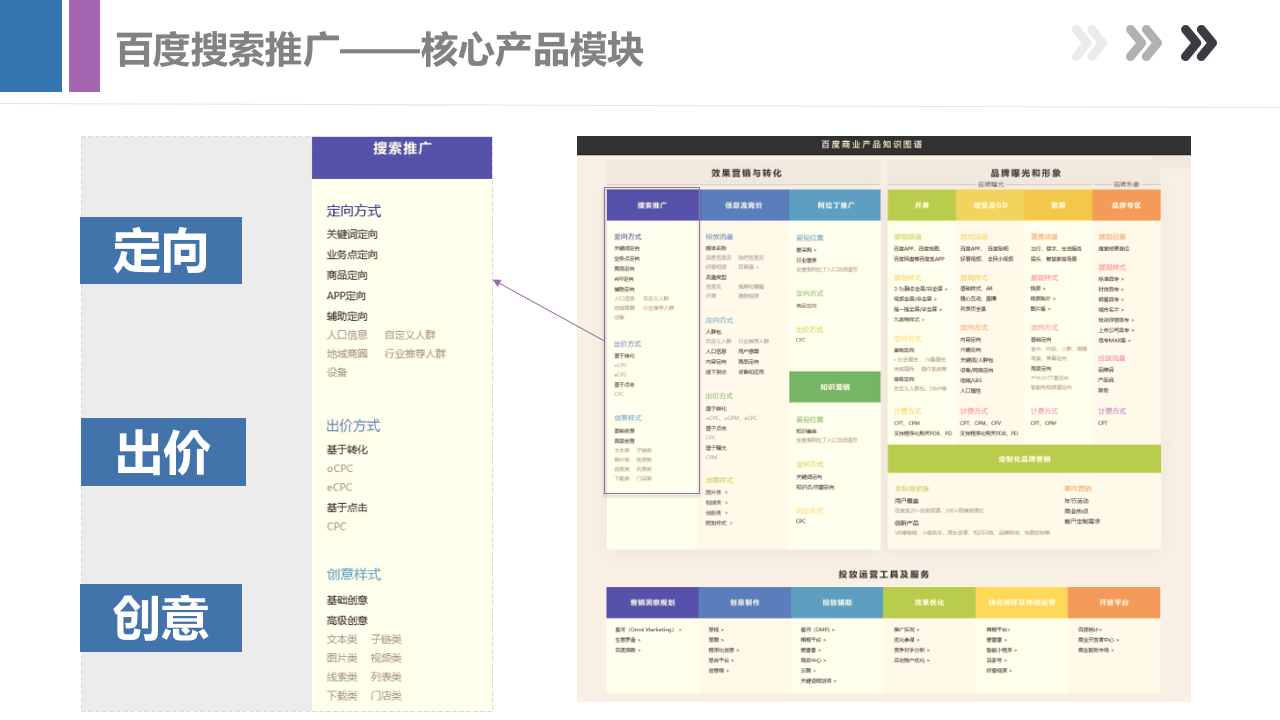Click 定向方式 heading in the enlarged left panel
The width and height of the screenshot is (1280, 720).
354,211
